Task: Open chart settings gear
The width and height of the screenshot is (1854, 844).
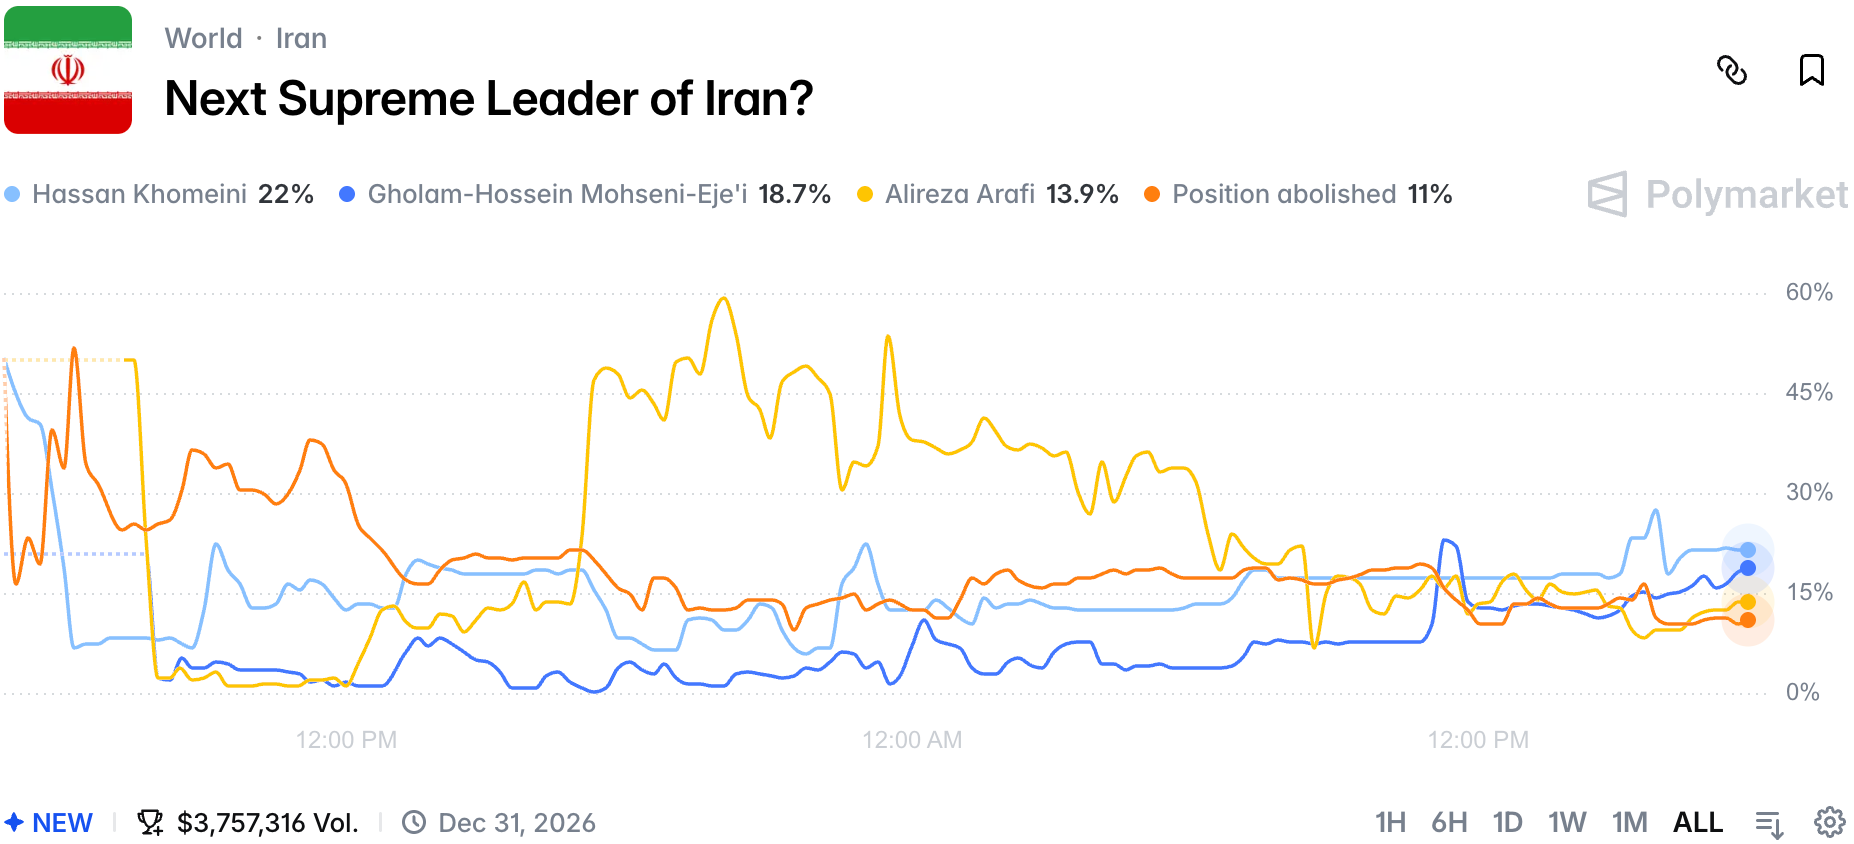Action: (x=1829, y=822)
